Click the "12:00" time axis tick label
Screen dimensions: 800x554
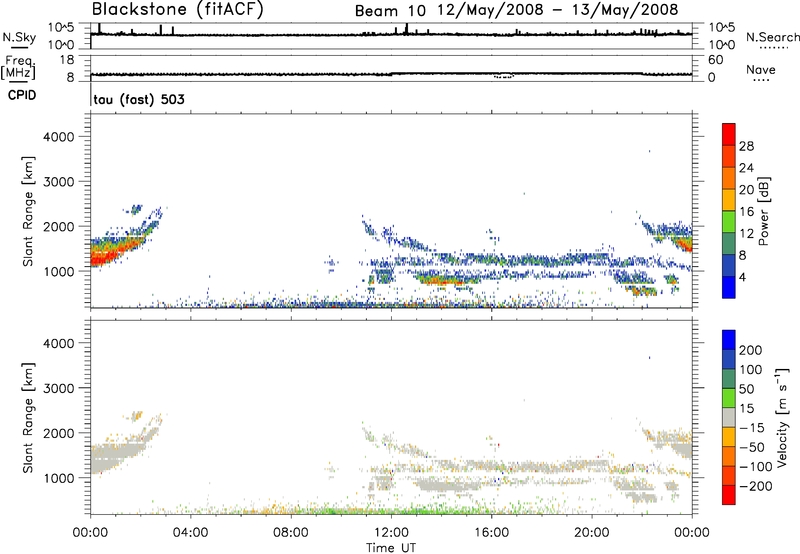coord(391,533)
